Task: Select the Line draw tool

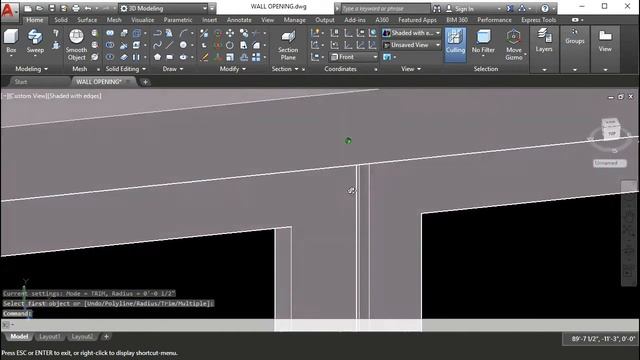Action: point(169,45)
